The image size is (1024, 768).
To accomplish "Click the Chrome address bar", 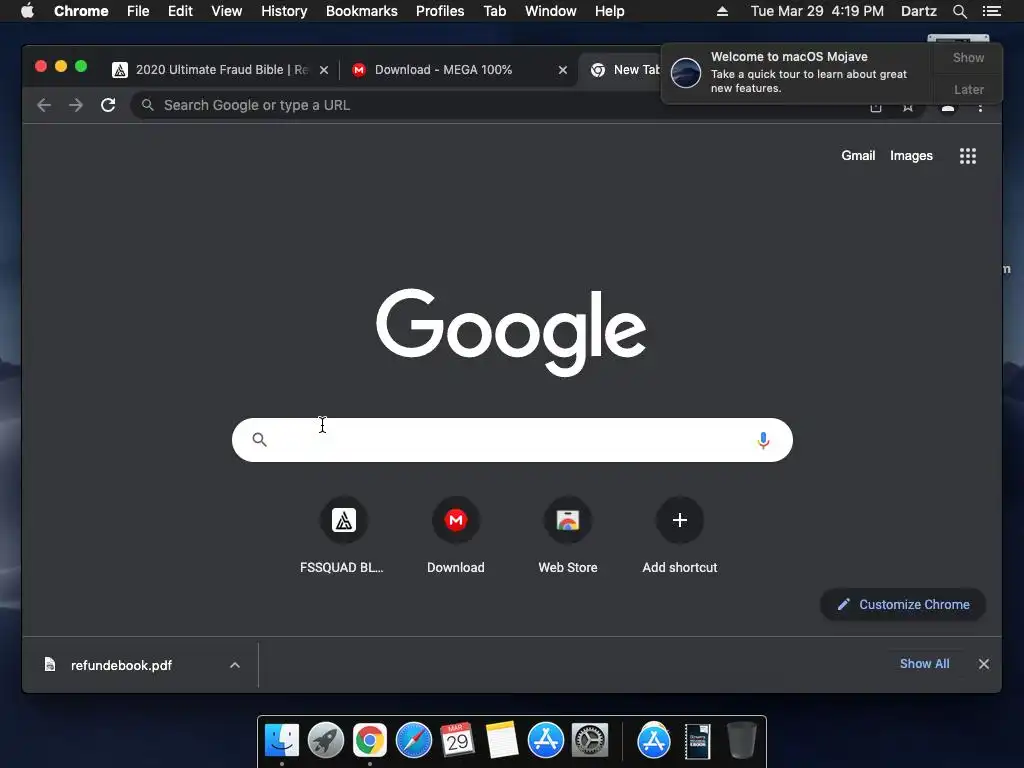I will tap(496, 105).
